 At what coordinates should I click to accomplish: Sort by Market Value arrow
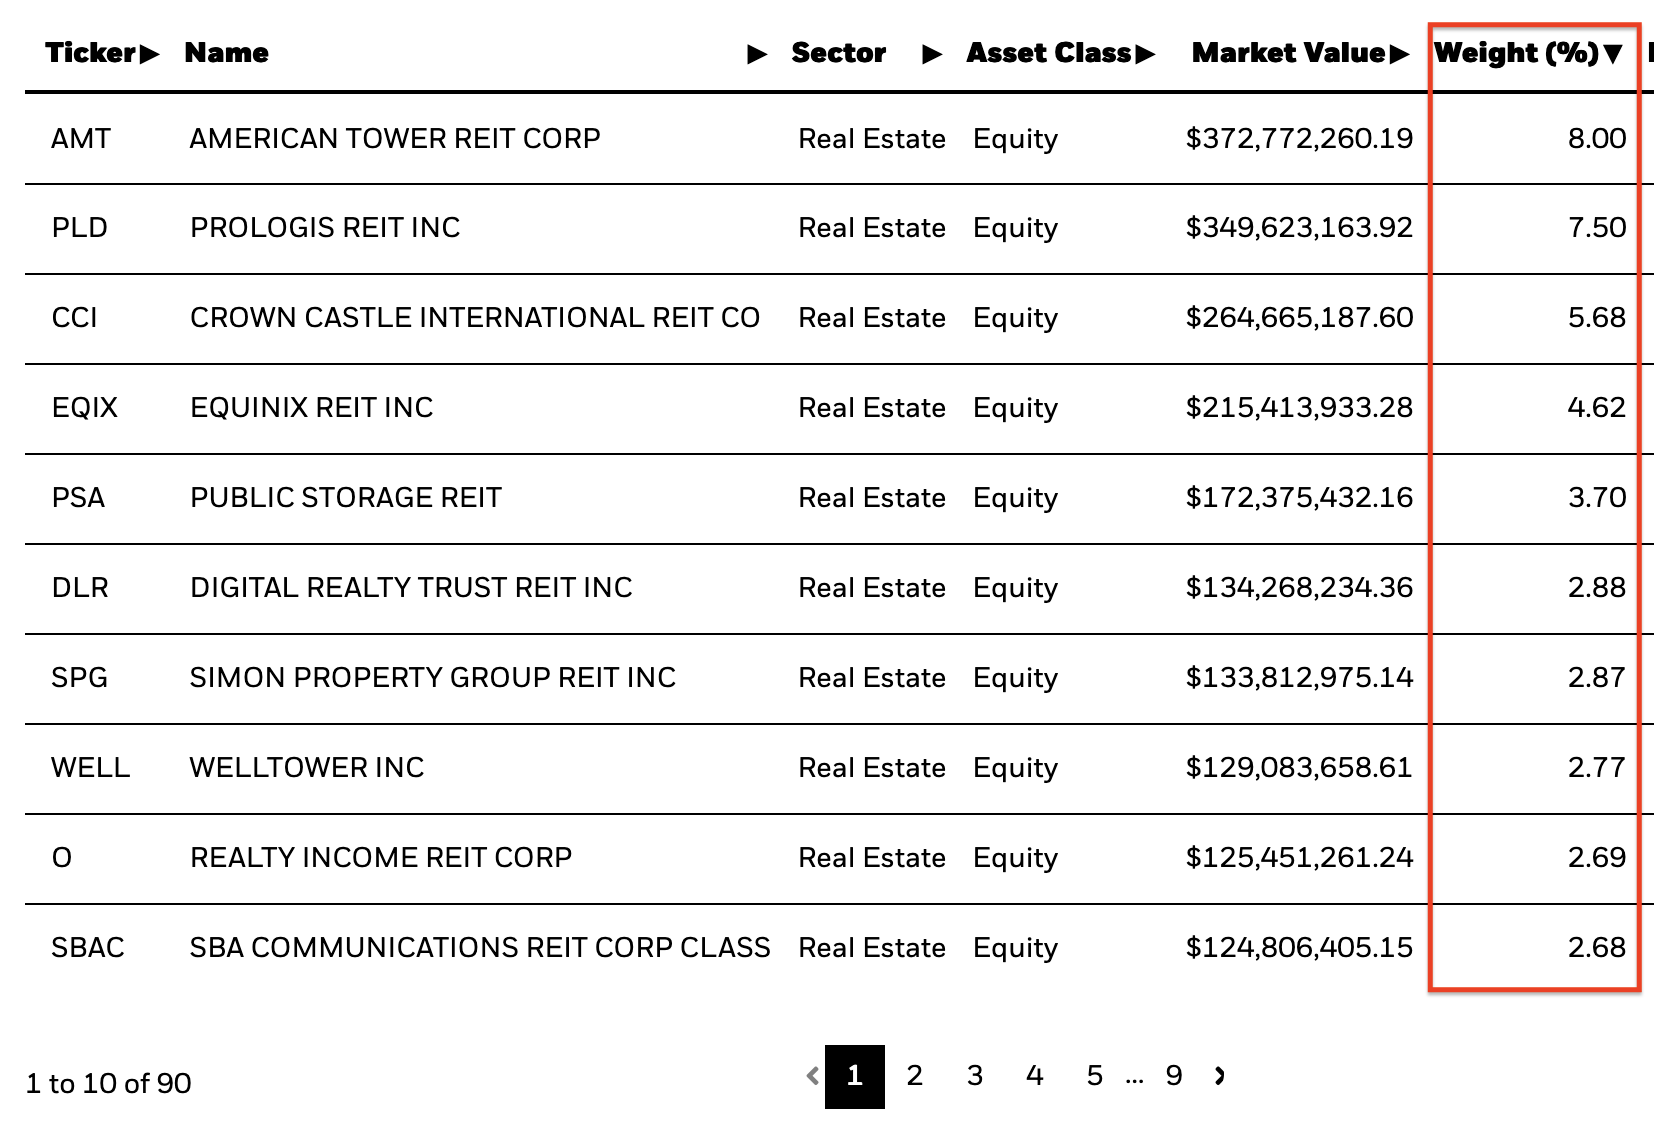click(1399, 54)
